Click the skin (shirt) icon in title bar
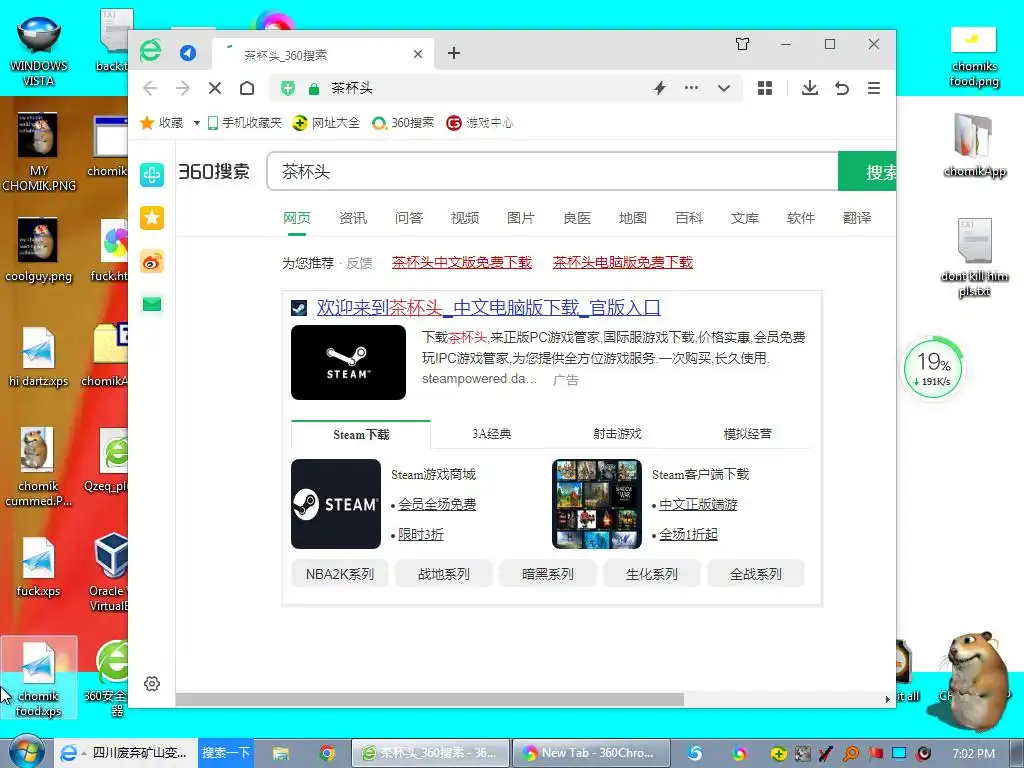The height and width of the screenshot is (768, 1024). pyautogui.click(x=743, y=44)
